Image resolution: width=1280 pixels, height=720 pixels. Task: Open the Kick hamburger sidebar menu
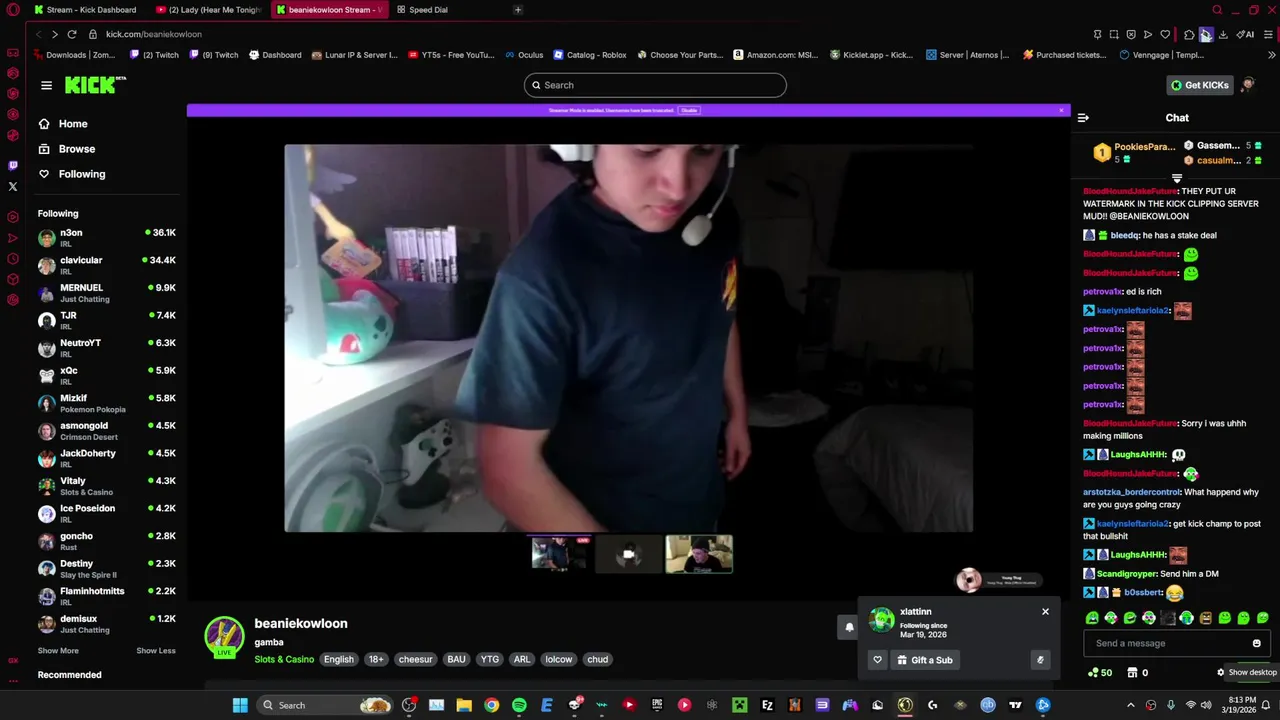click(46, 85)
